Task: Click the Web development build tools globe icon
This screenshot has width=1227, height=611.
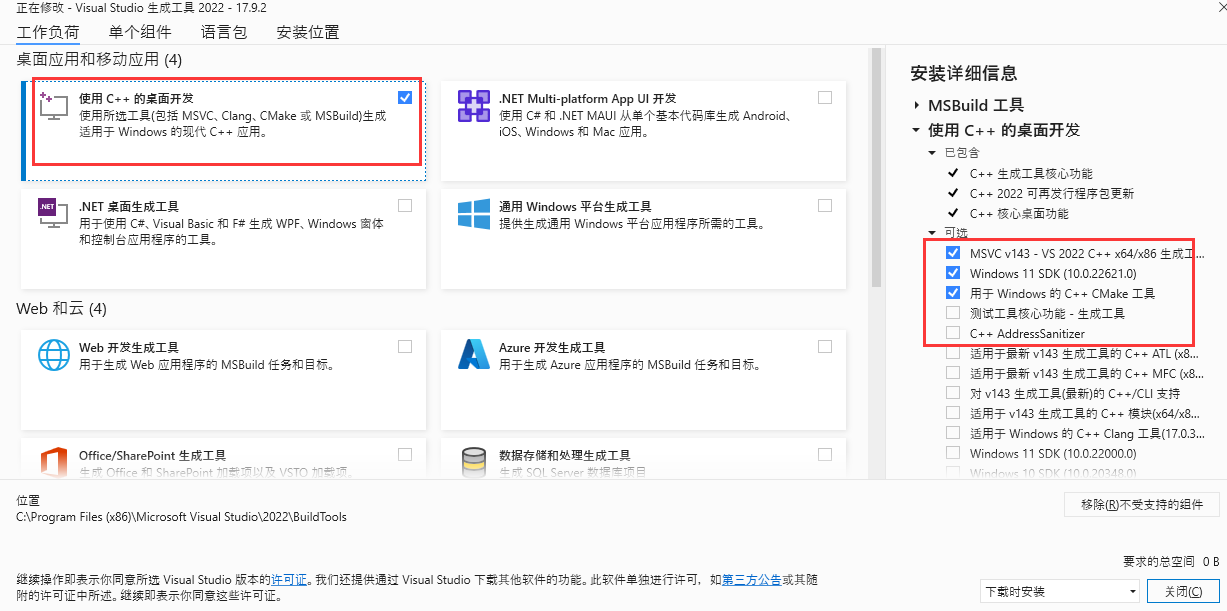Action: pyautogui.click(x=53, y=355)
